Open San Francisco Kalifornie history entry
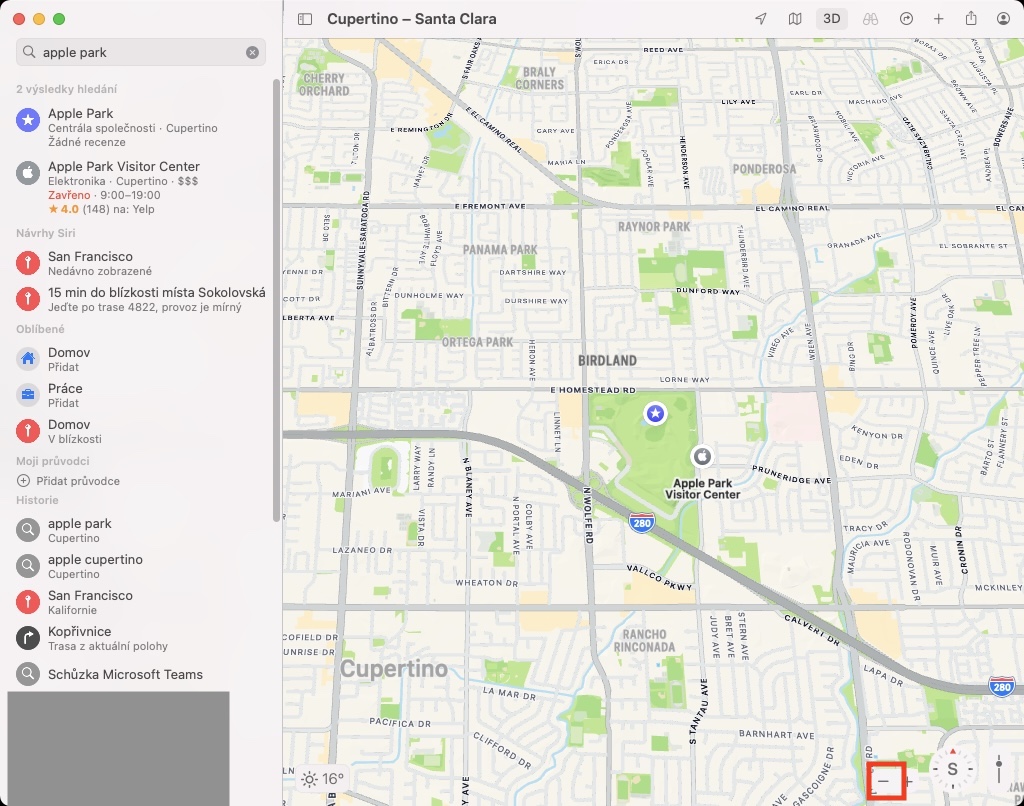 (140, 602)
